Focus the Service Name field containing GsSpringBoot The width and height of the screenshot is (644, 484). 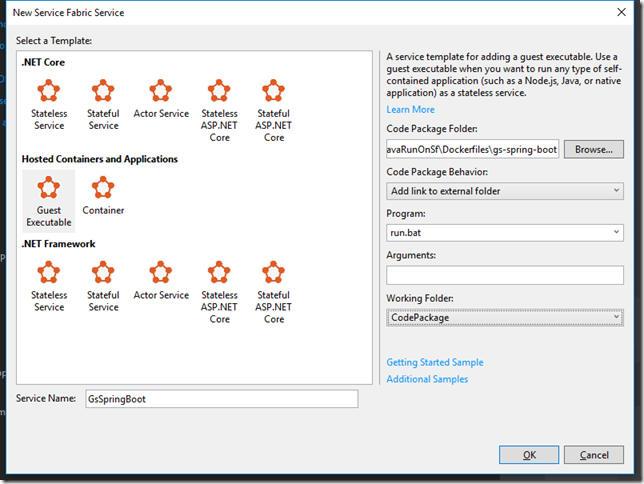(222, 399)
